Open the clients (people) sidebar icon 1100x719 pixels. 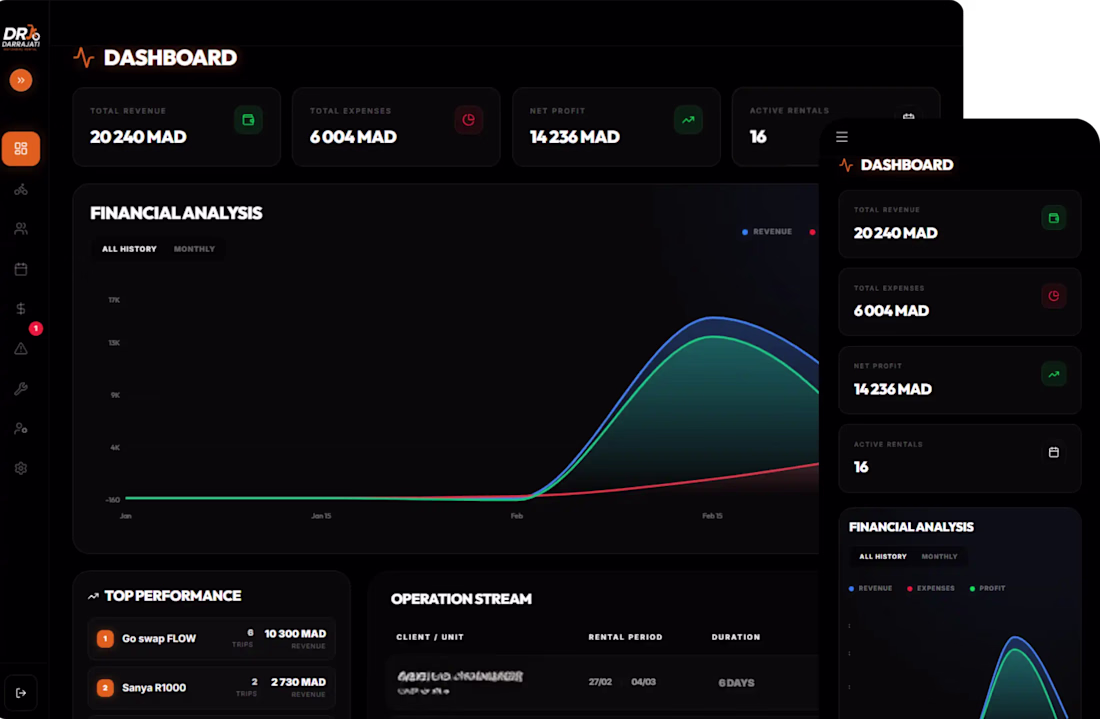pyautogui.click(x=21, y=229)
